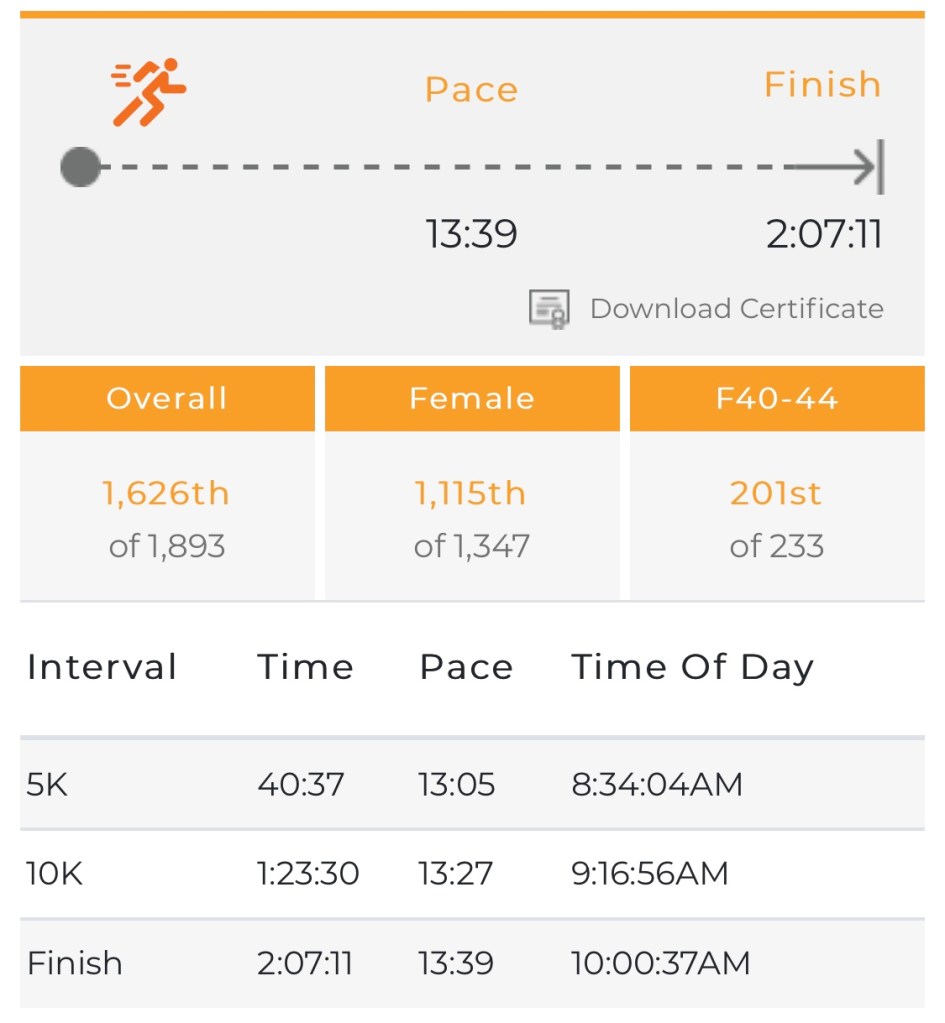Select the F40-44 age group tab
Screen dimensions: 945x1023
tap(777, 398)
